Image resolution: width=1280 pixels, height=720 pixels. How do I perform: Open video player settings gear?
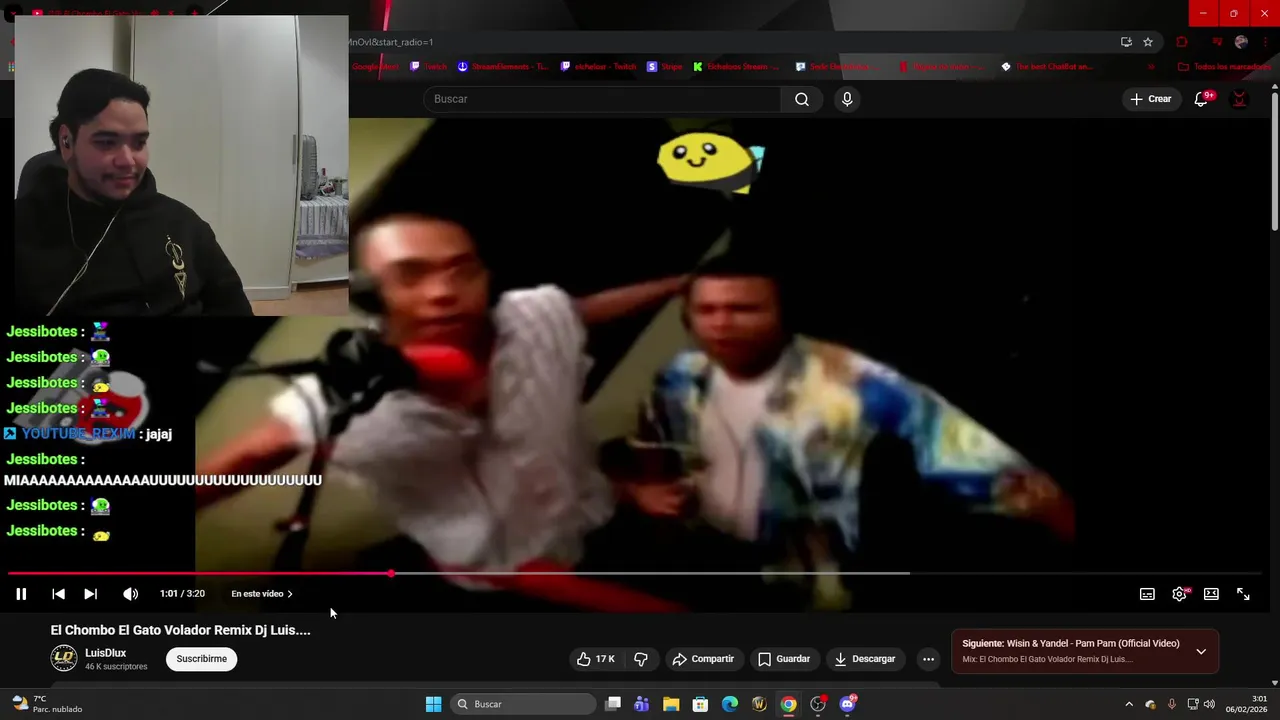point(1180,594)
